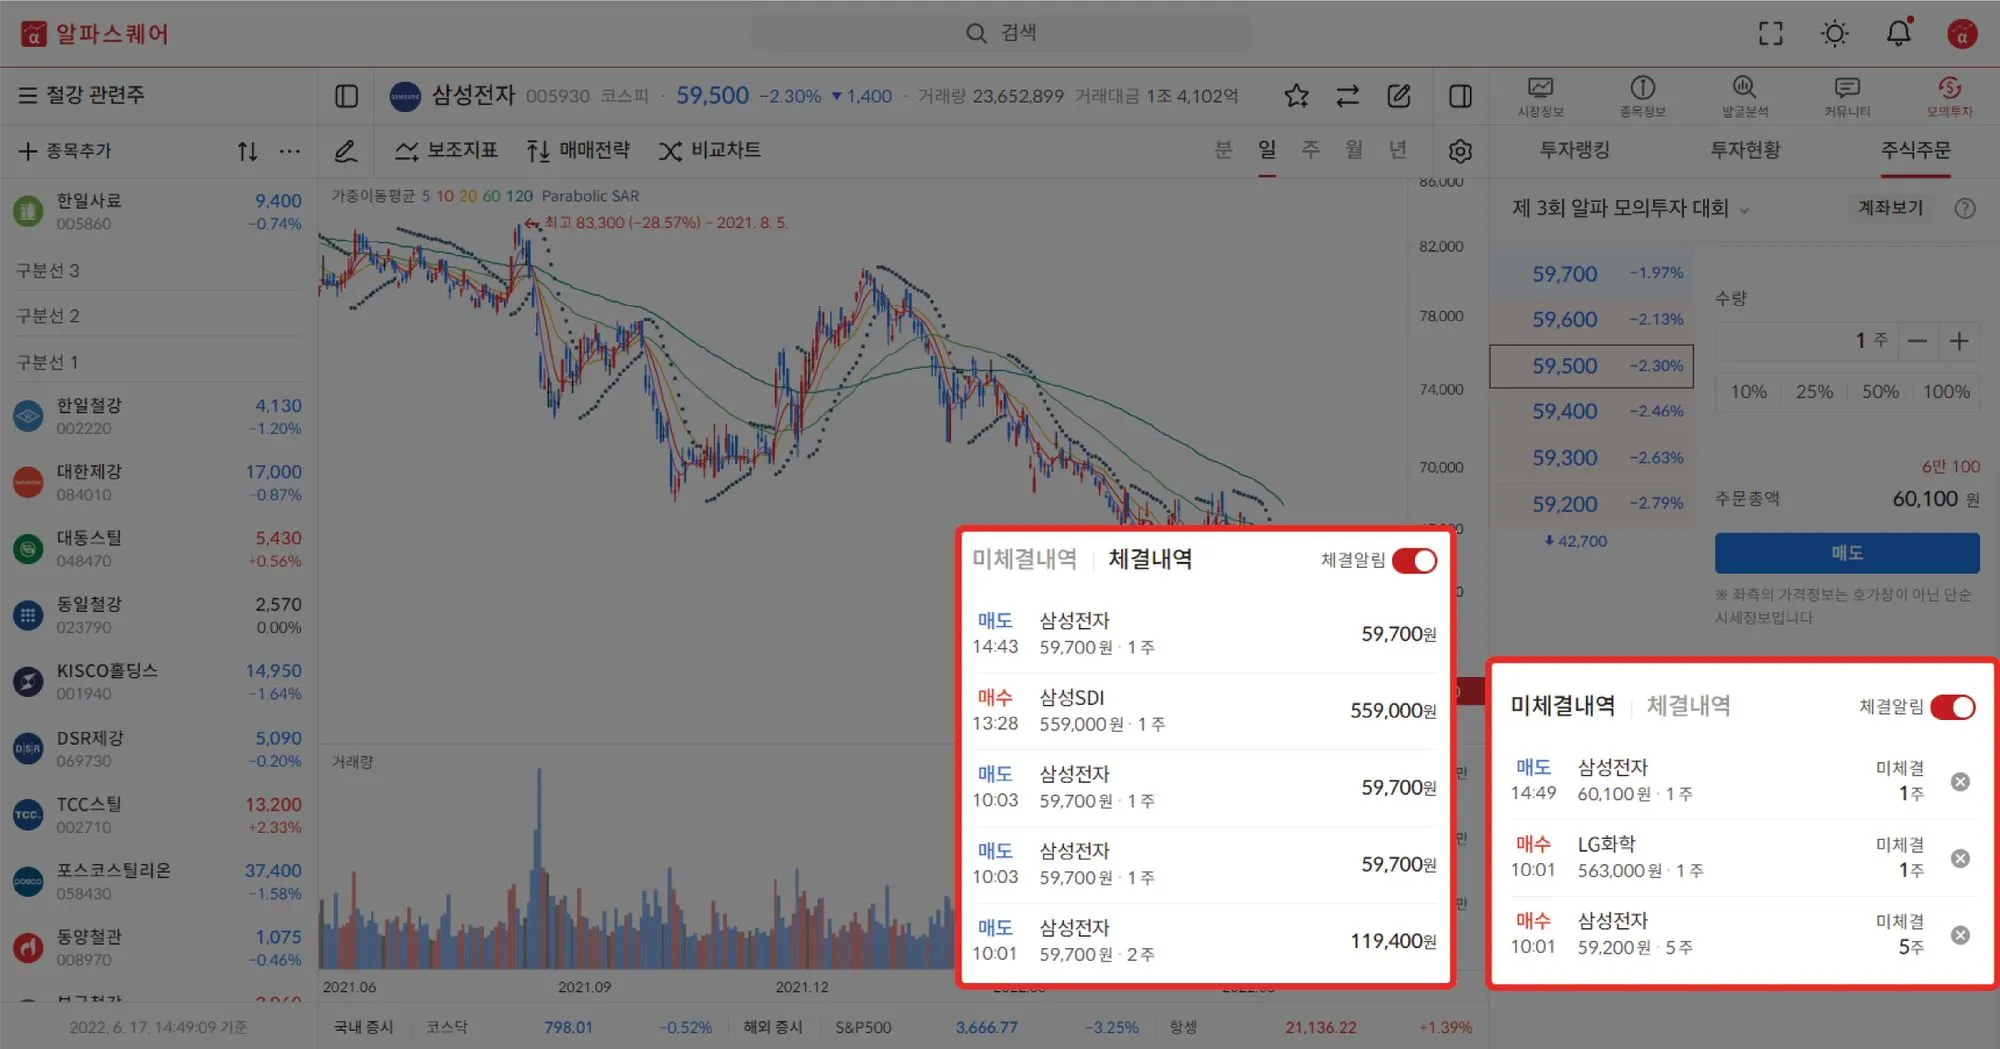Open the memo edit icon in stock header

(x=1399, y=96)
